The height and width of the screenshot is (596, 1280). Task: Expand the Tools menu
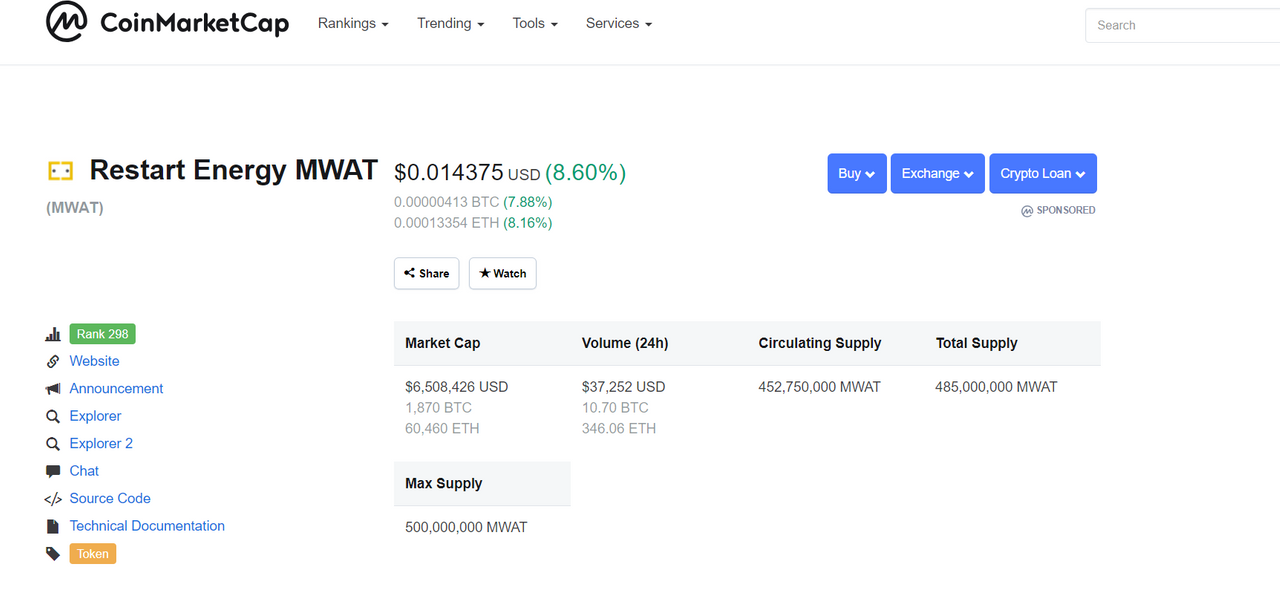coord(535,23)
